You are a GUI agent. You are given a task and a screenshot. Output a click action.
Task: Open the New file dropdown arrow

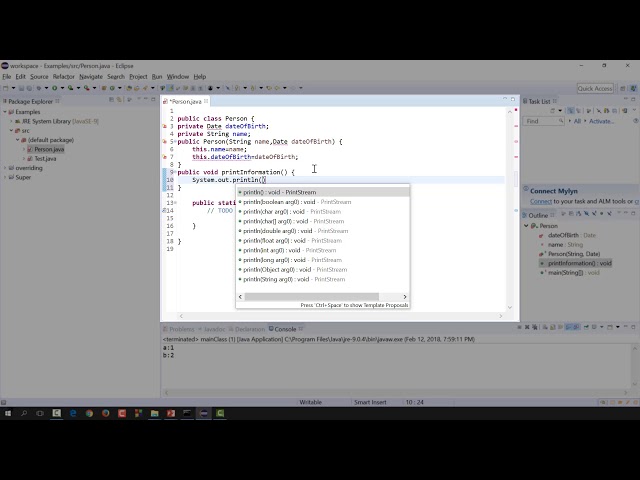pos(13,88)
